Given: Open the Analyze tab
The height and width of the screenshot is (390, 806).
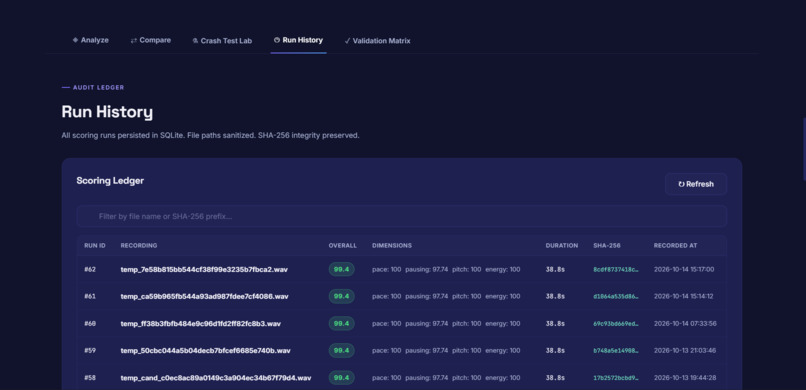Looking at the screenshot, I should [x=90, y=40].
